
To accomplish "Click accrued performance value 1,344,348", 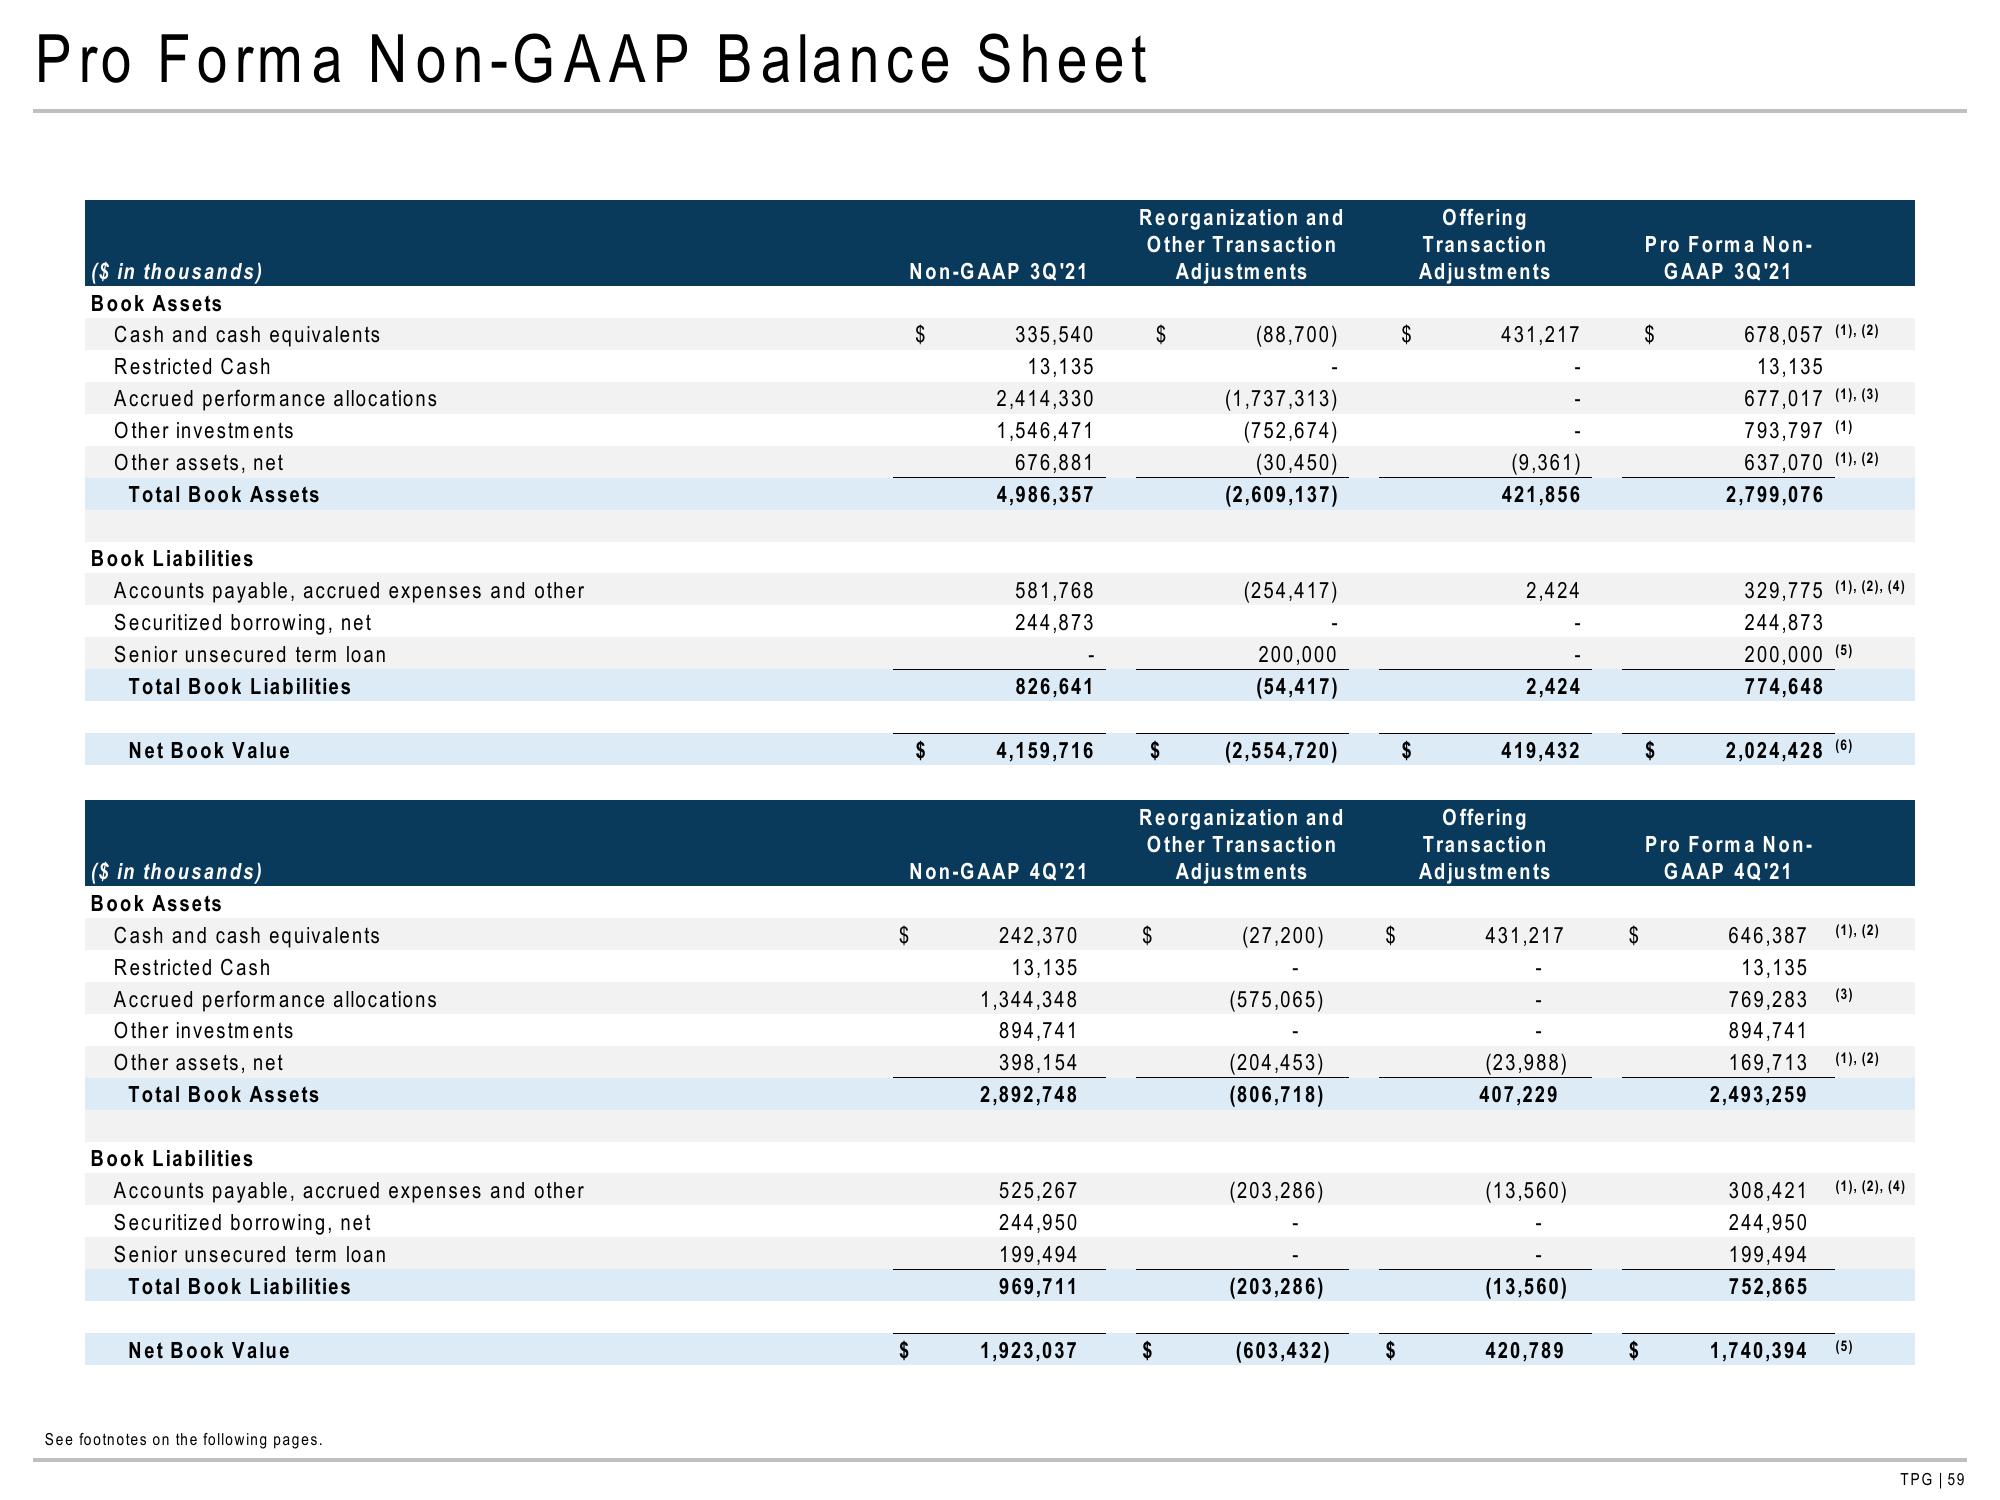I will pos(1029,1000).
